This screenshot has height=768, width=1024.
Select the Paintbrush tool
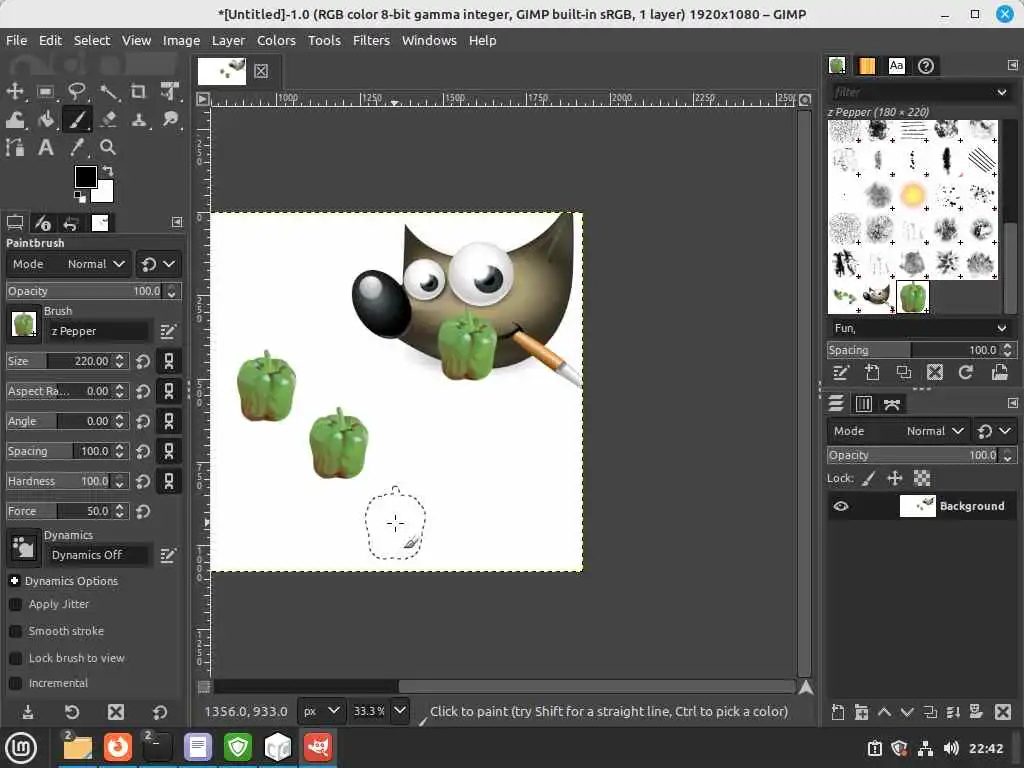click(x=76, y=120)
